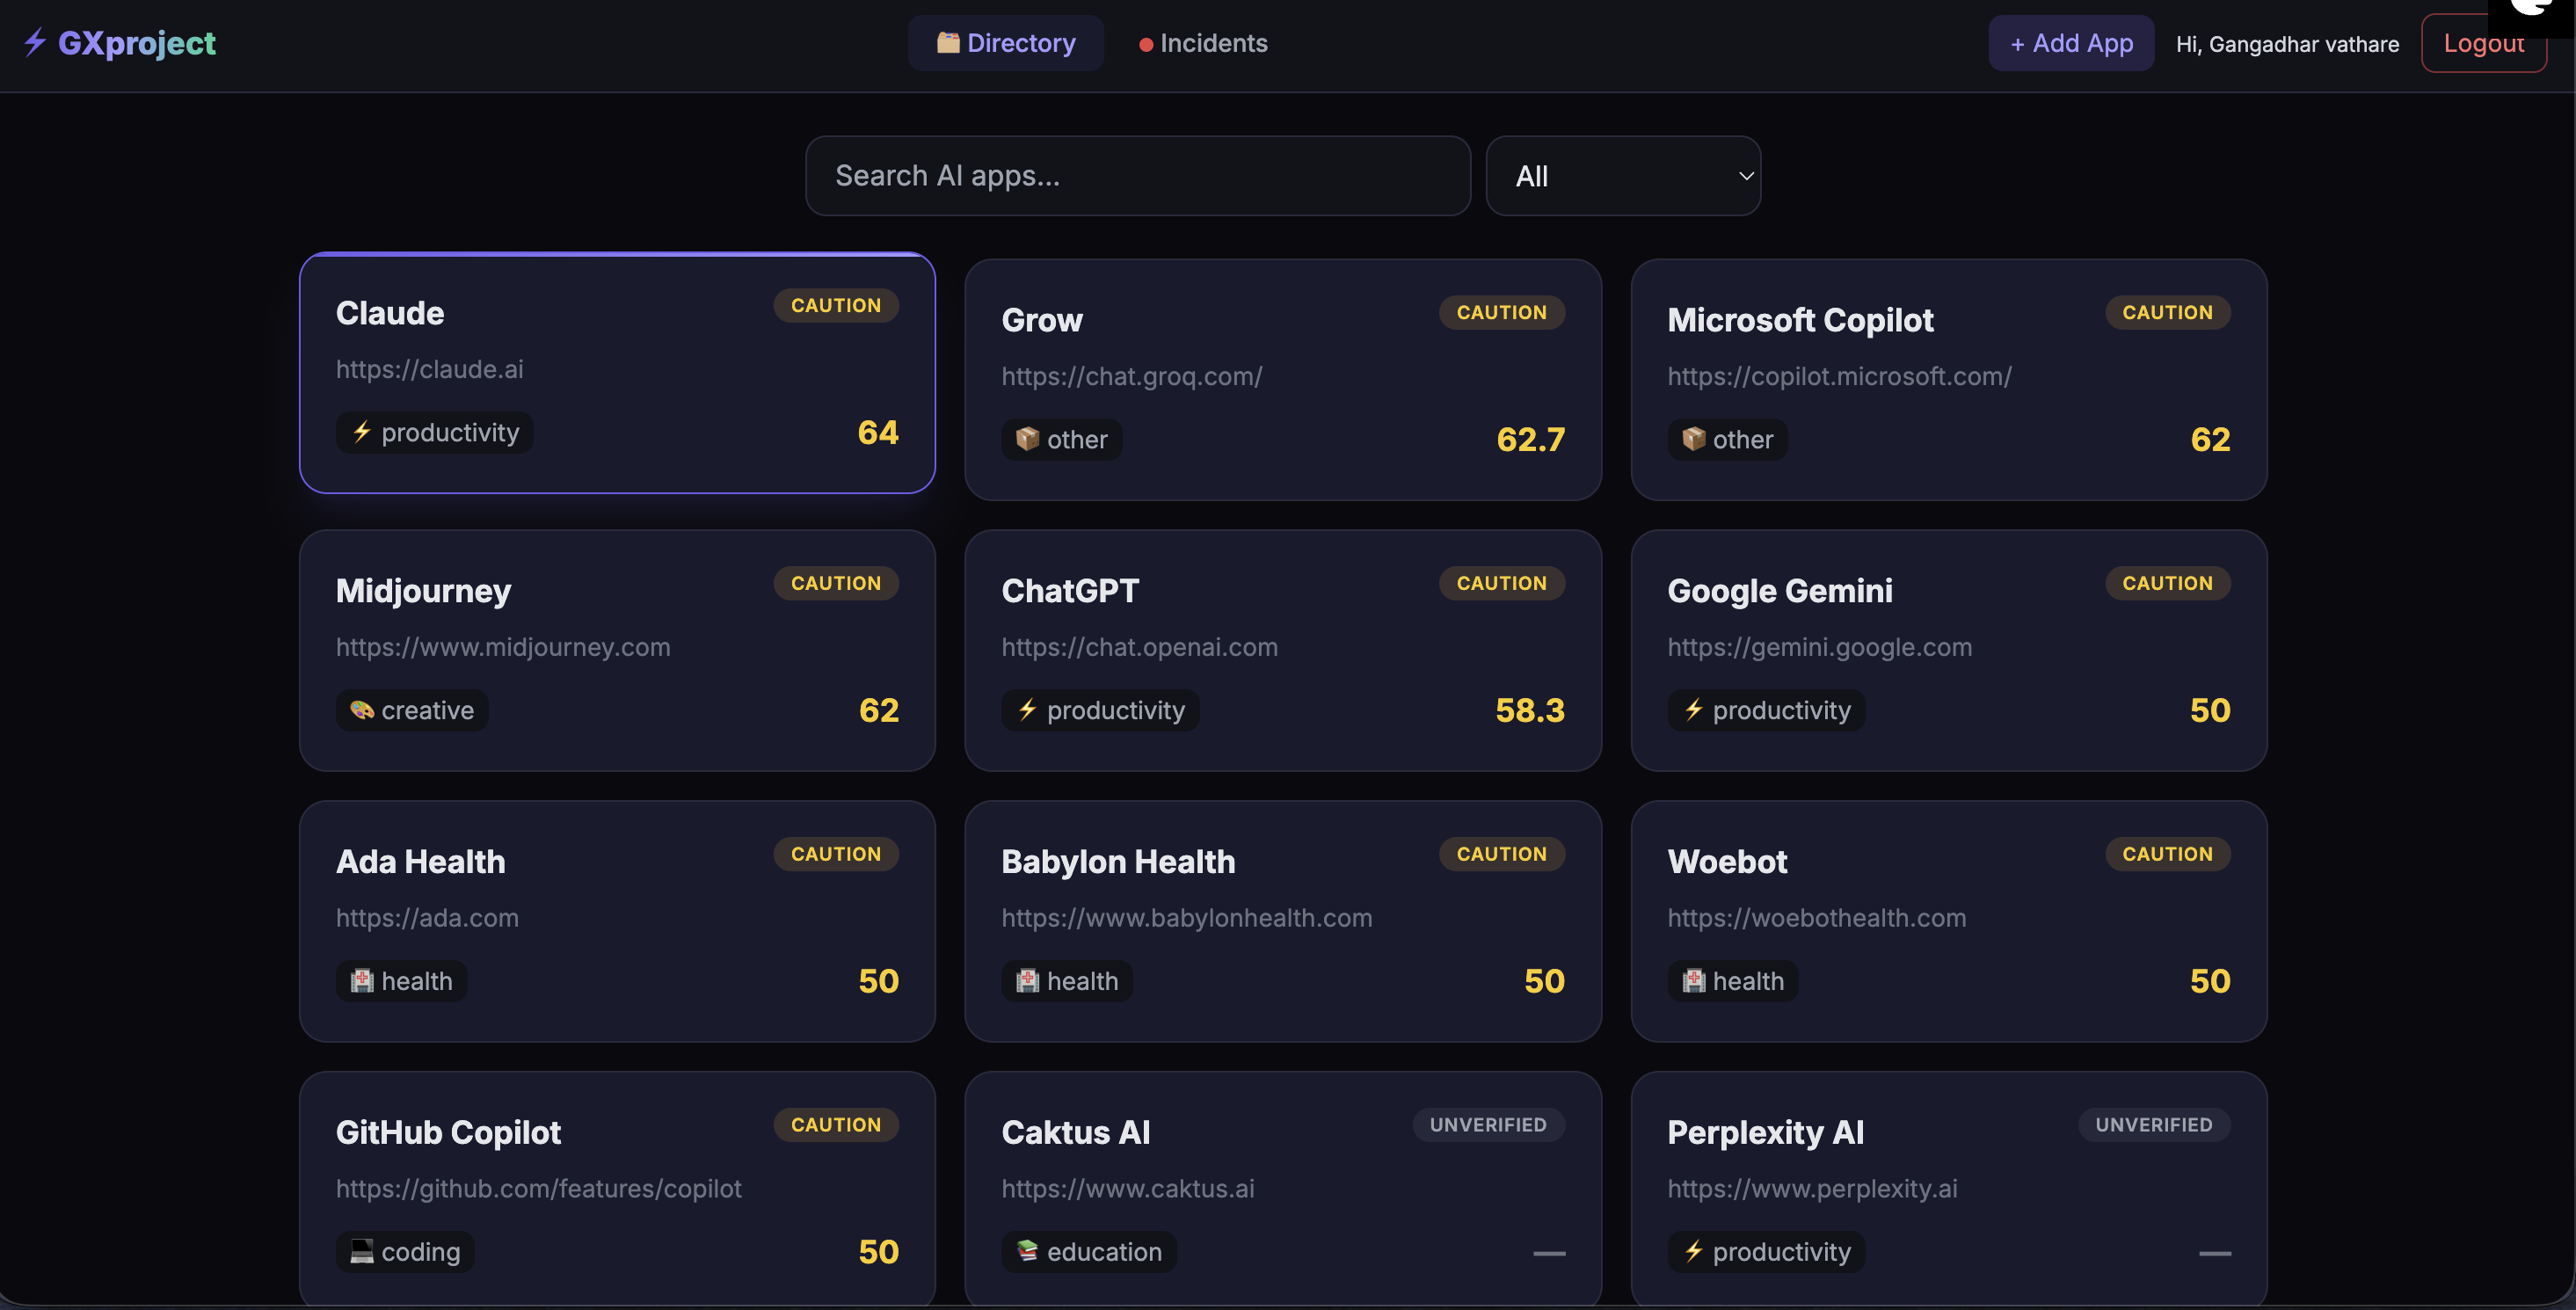Click the https://ada.com URL text
This screenshot has width=2576, height=1310.
click(427, 918)
